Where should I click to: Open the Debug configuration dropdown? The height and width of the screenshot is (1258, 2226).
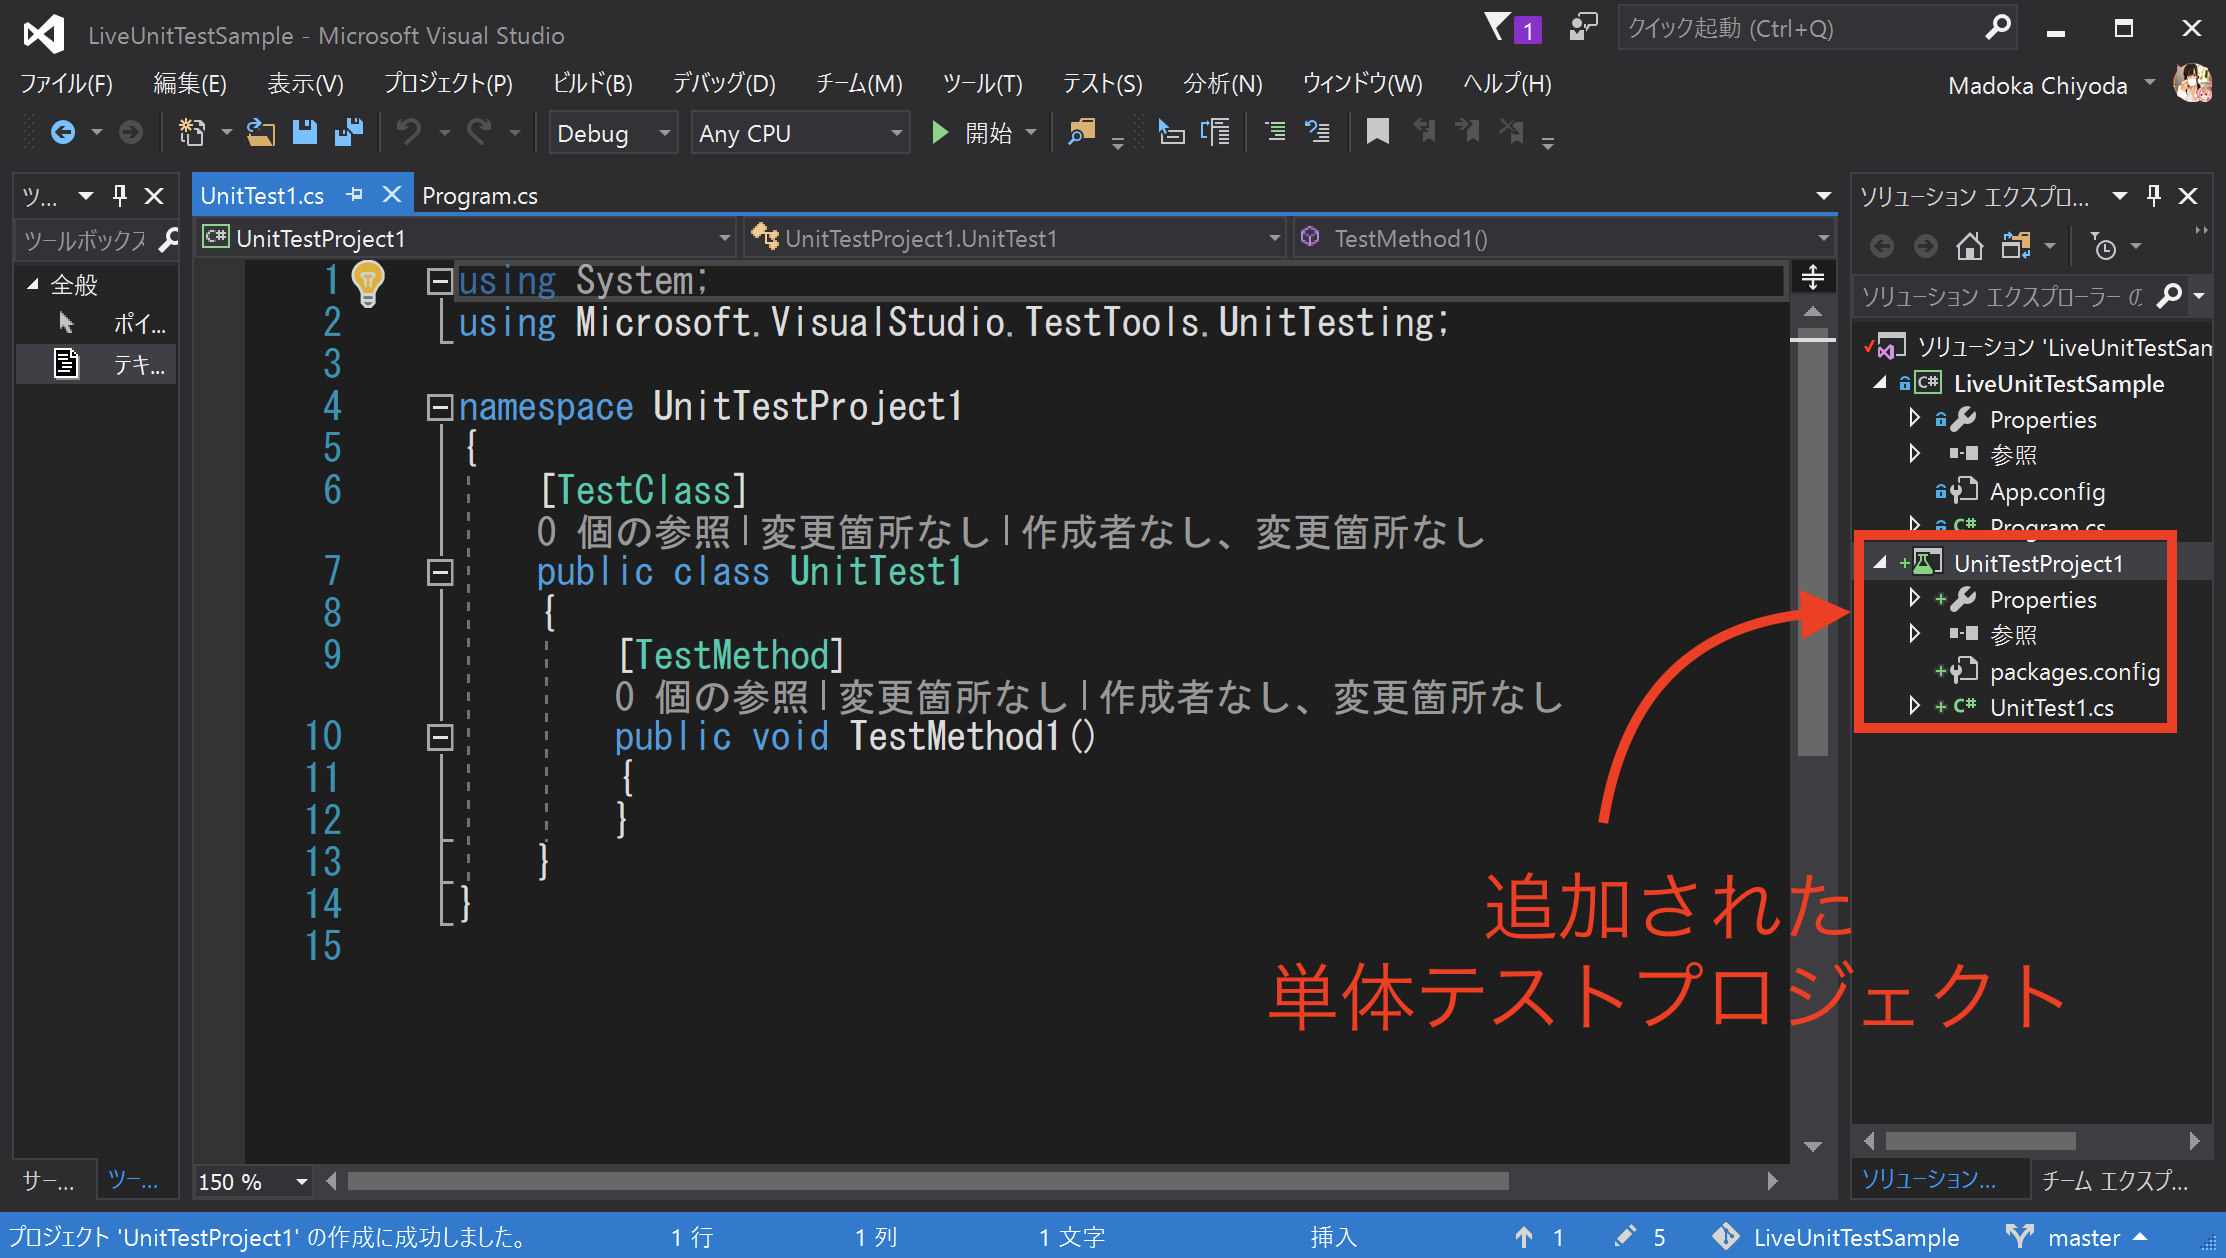coord(613,133)
